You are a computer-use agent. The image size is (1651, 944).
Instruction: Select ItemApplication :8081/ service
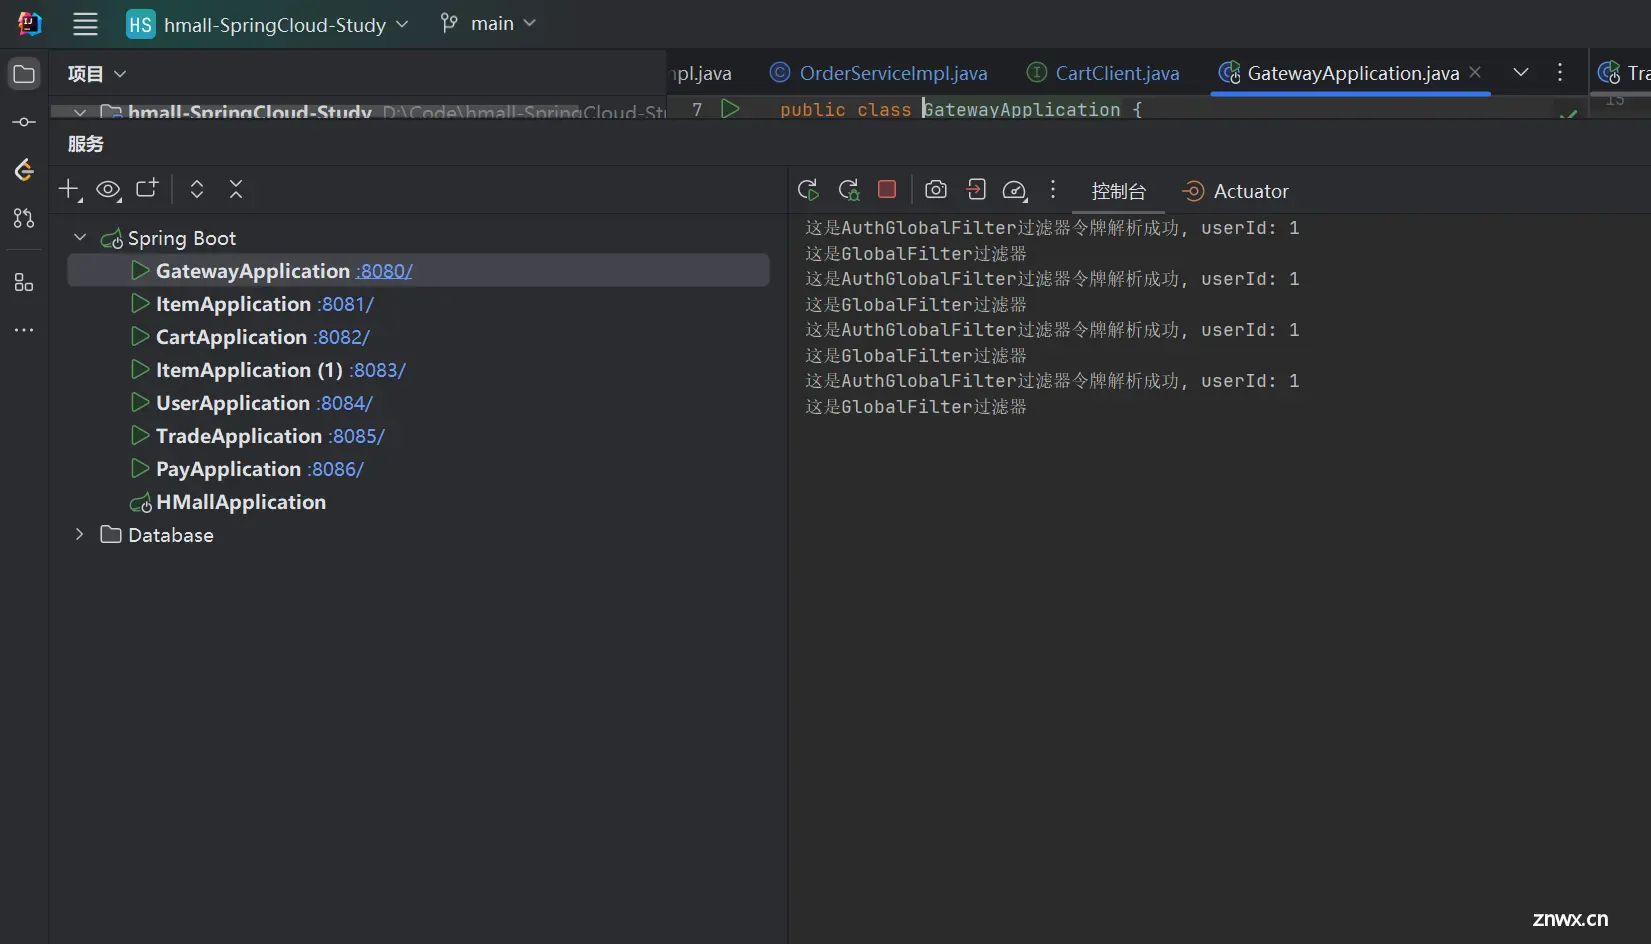pos(418,304)
